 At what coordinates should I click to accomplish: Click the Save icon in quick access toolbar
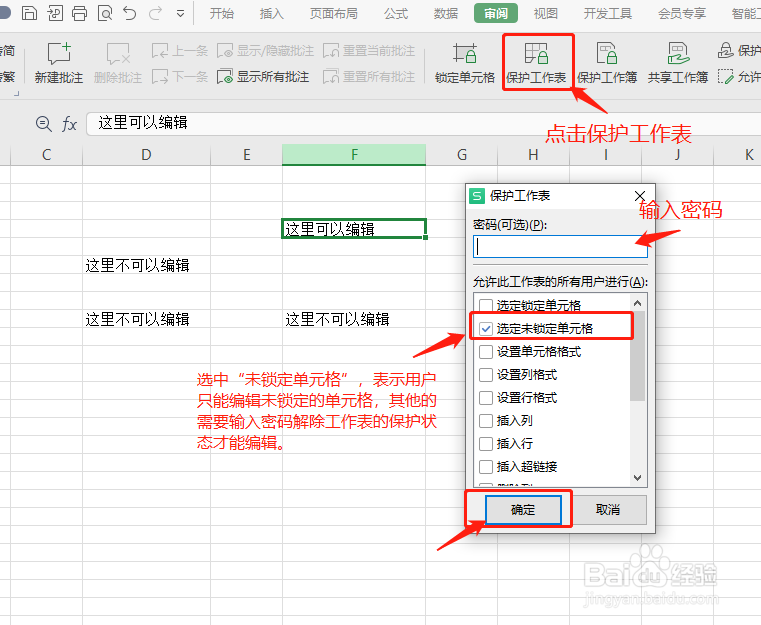tap(29, 13)
